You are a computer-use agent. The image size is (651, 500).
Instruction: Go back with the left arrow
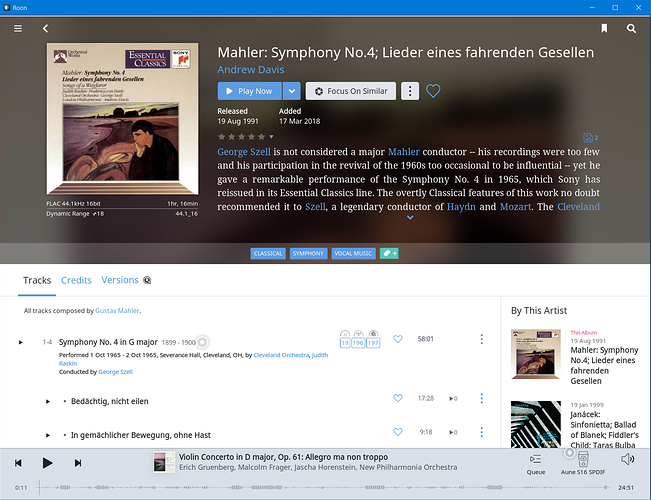tap(46, 29)
